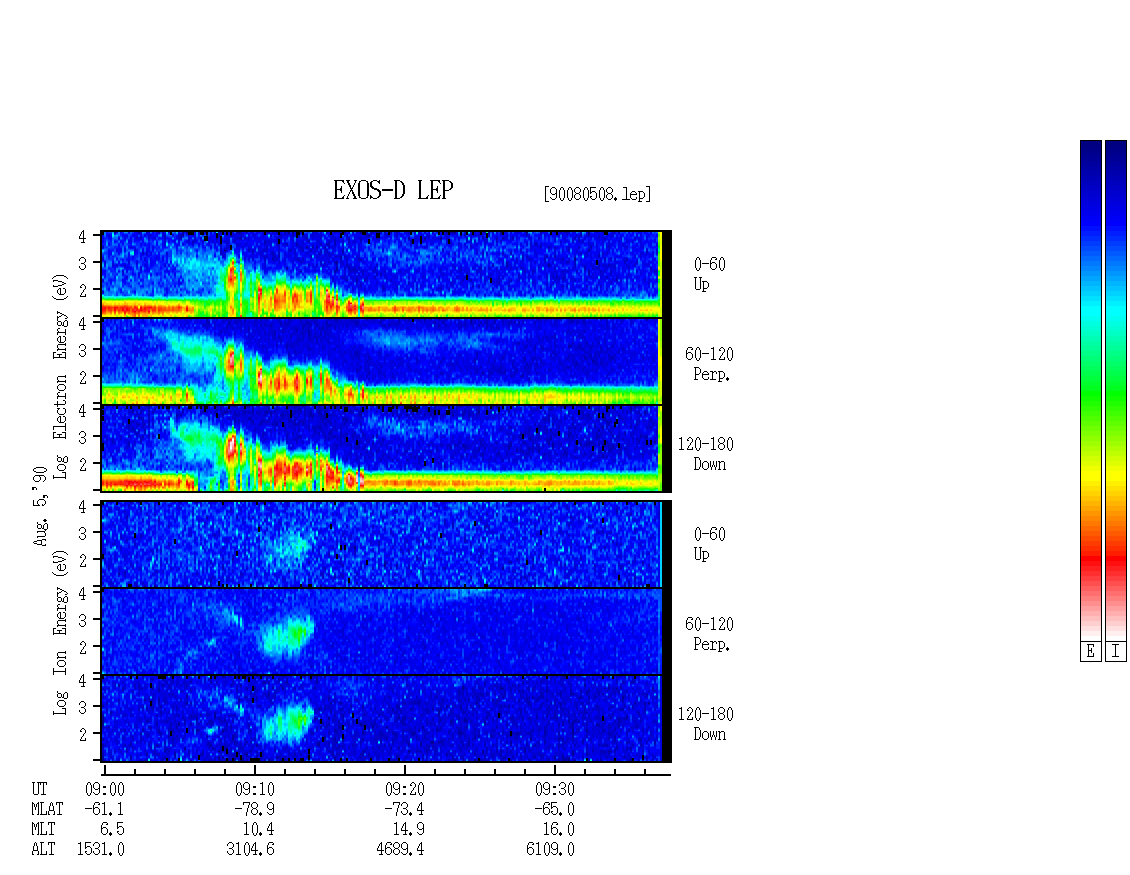Click the ALT value 6109.0
Screen dimensions: 1130x875
click(x=551, y=850)
